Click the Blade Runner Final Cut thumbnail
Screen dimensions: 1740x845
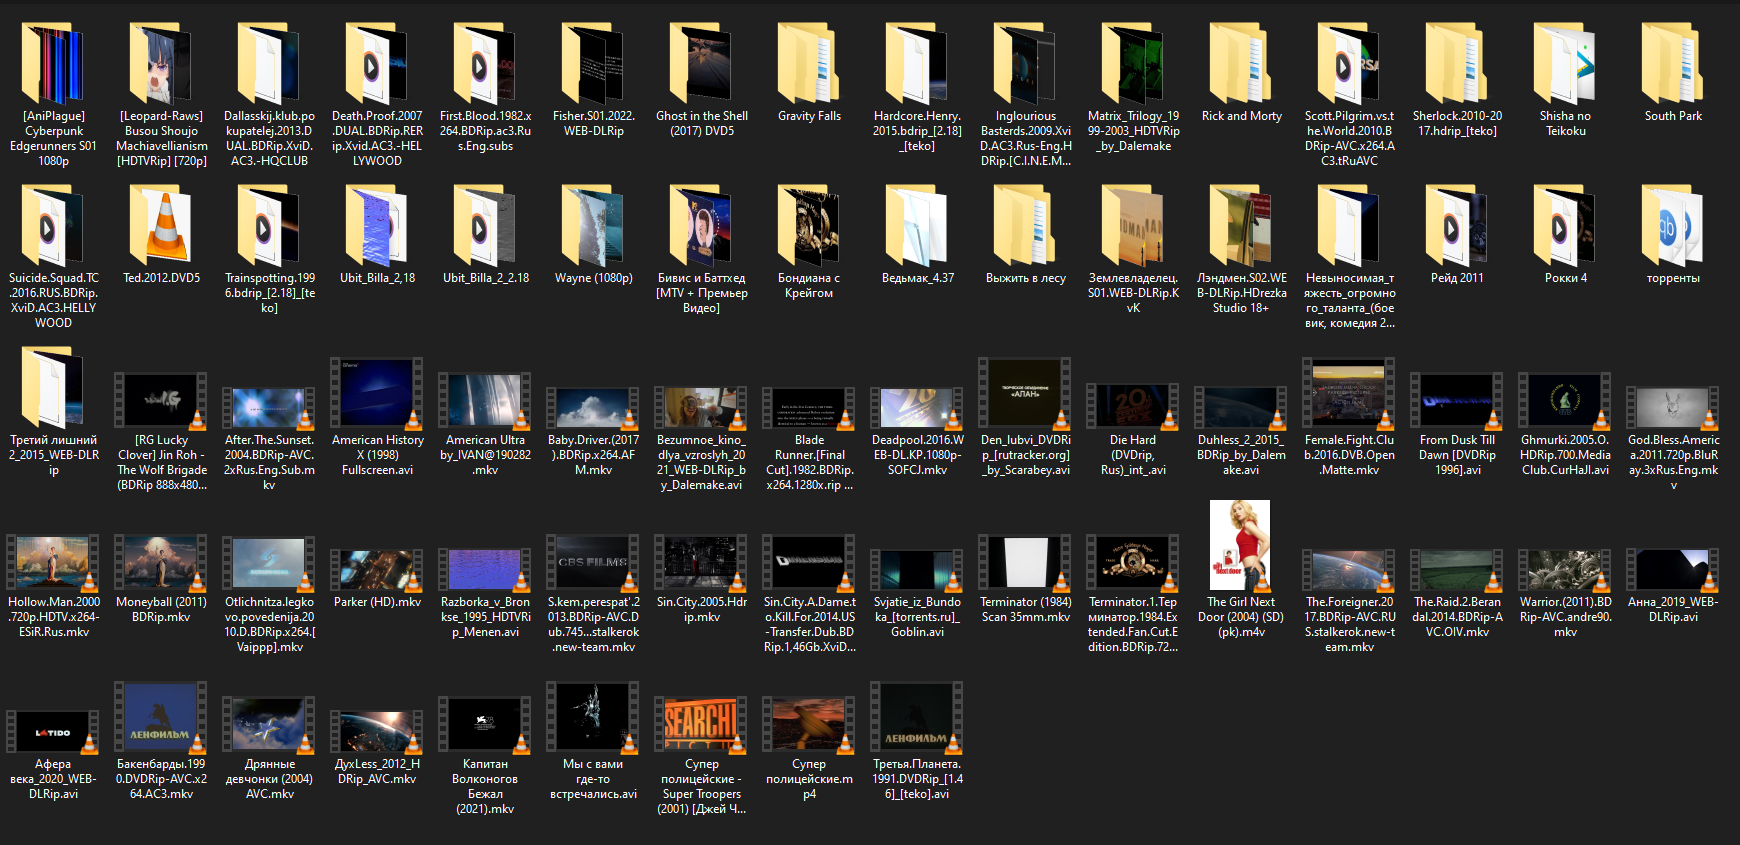[809, 408]
